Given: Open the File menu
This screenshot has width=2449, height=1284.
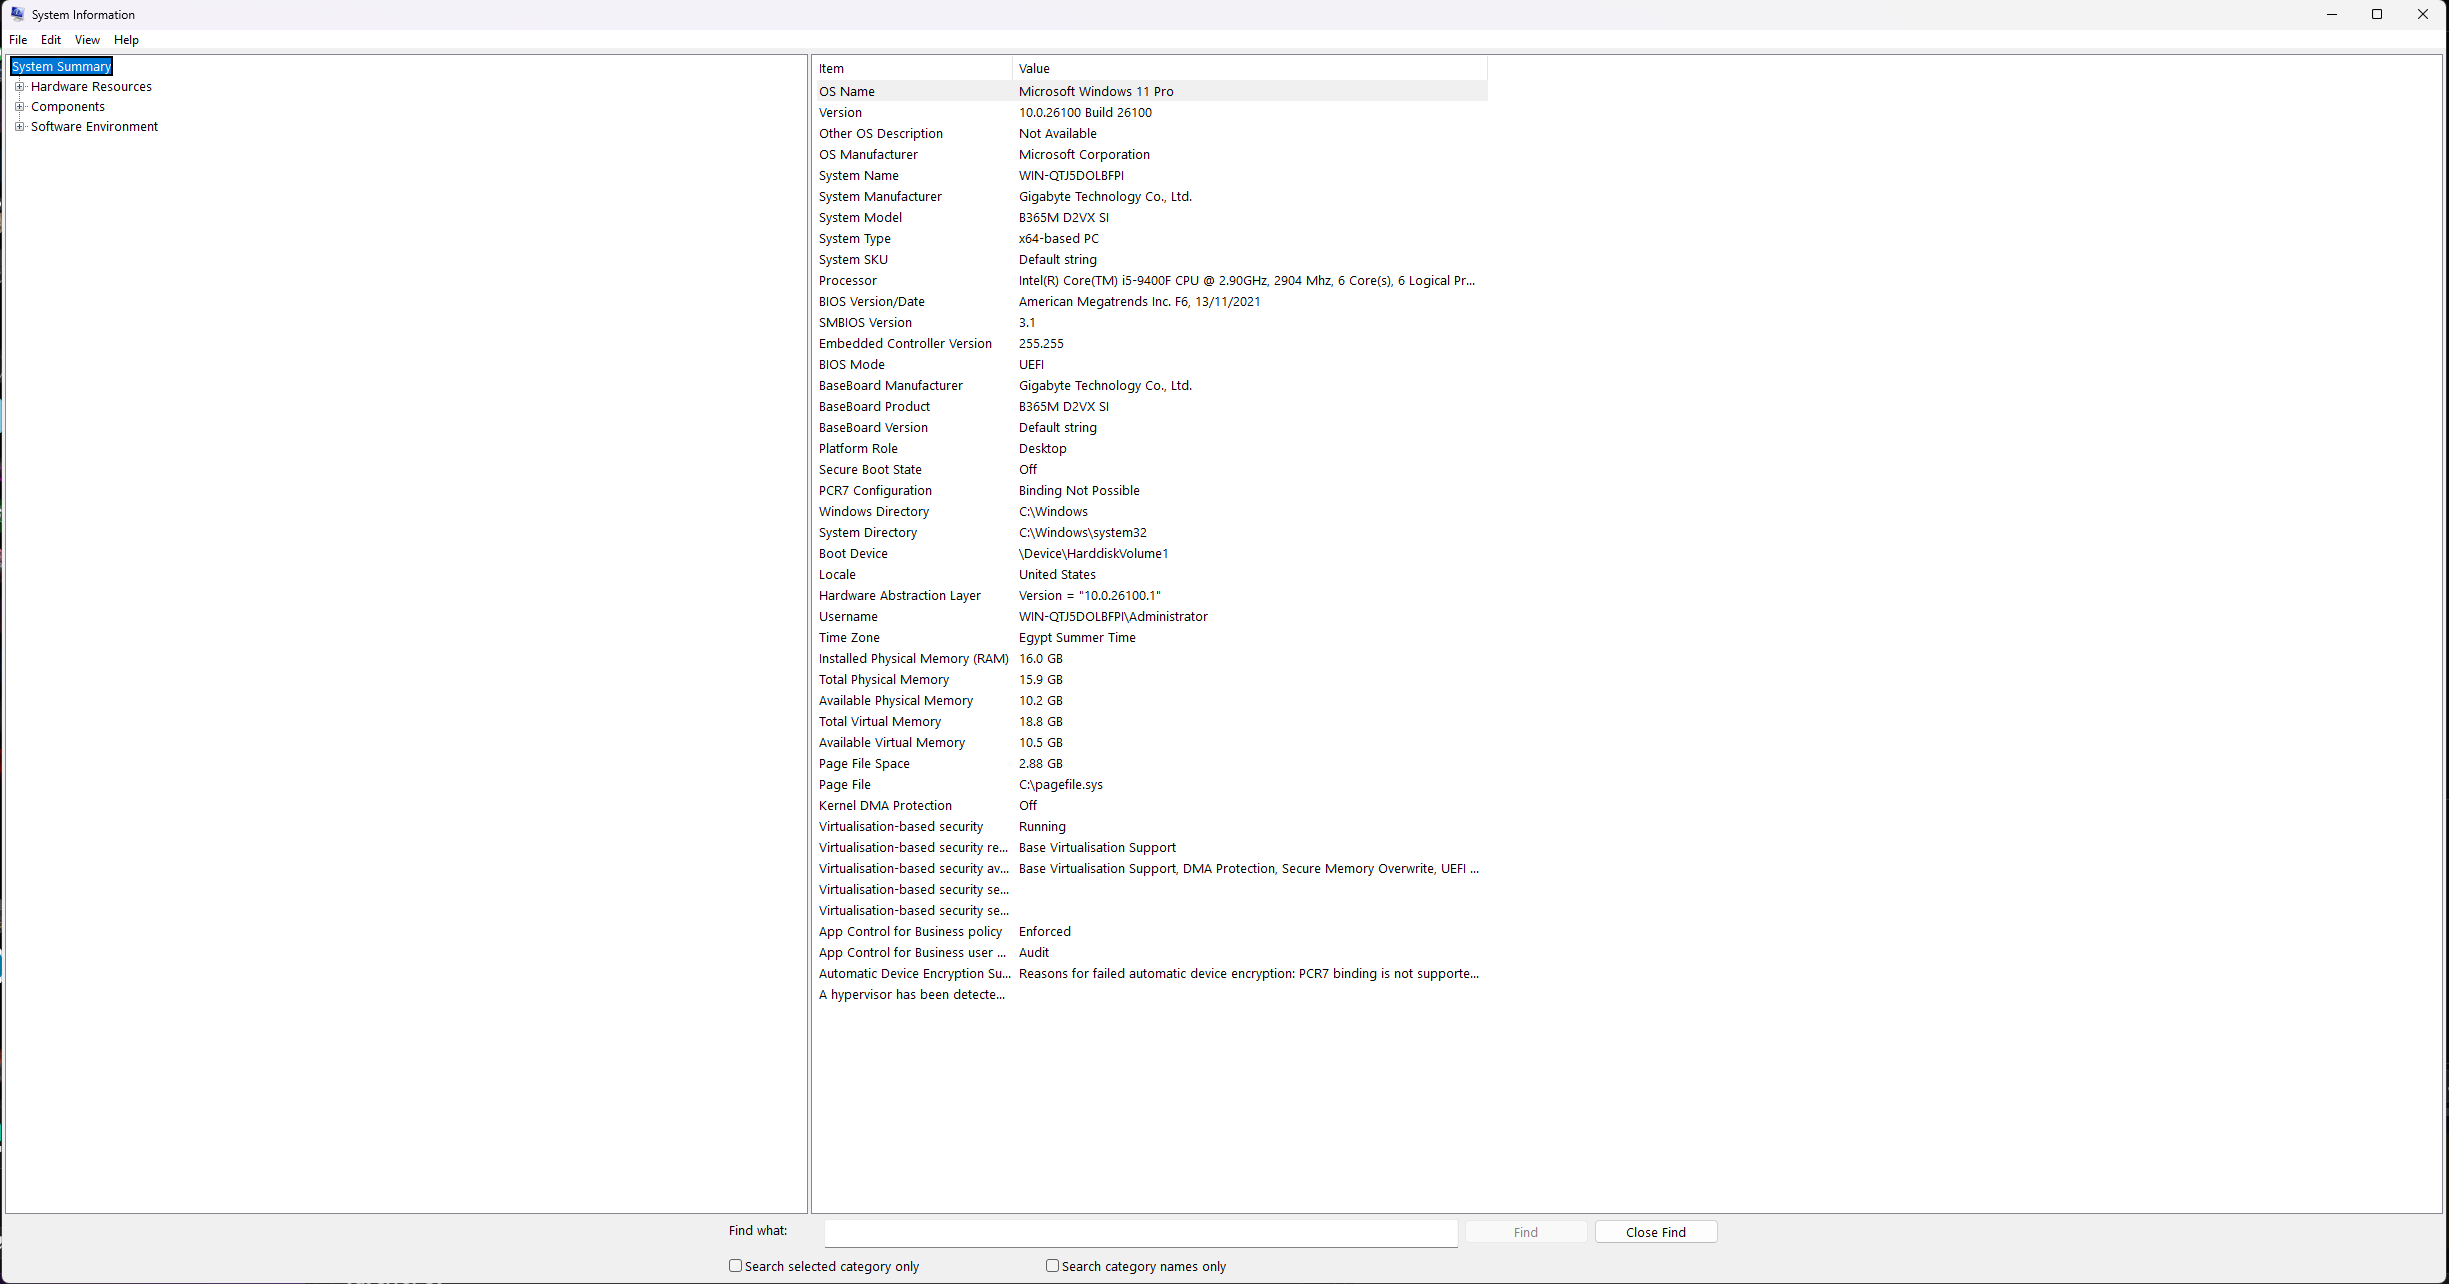Looking at the screenshot, I should (18, 40).
